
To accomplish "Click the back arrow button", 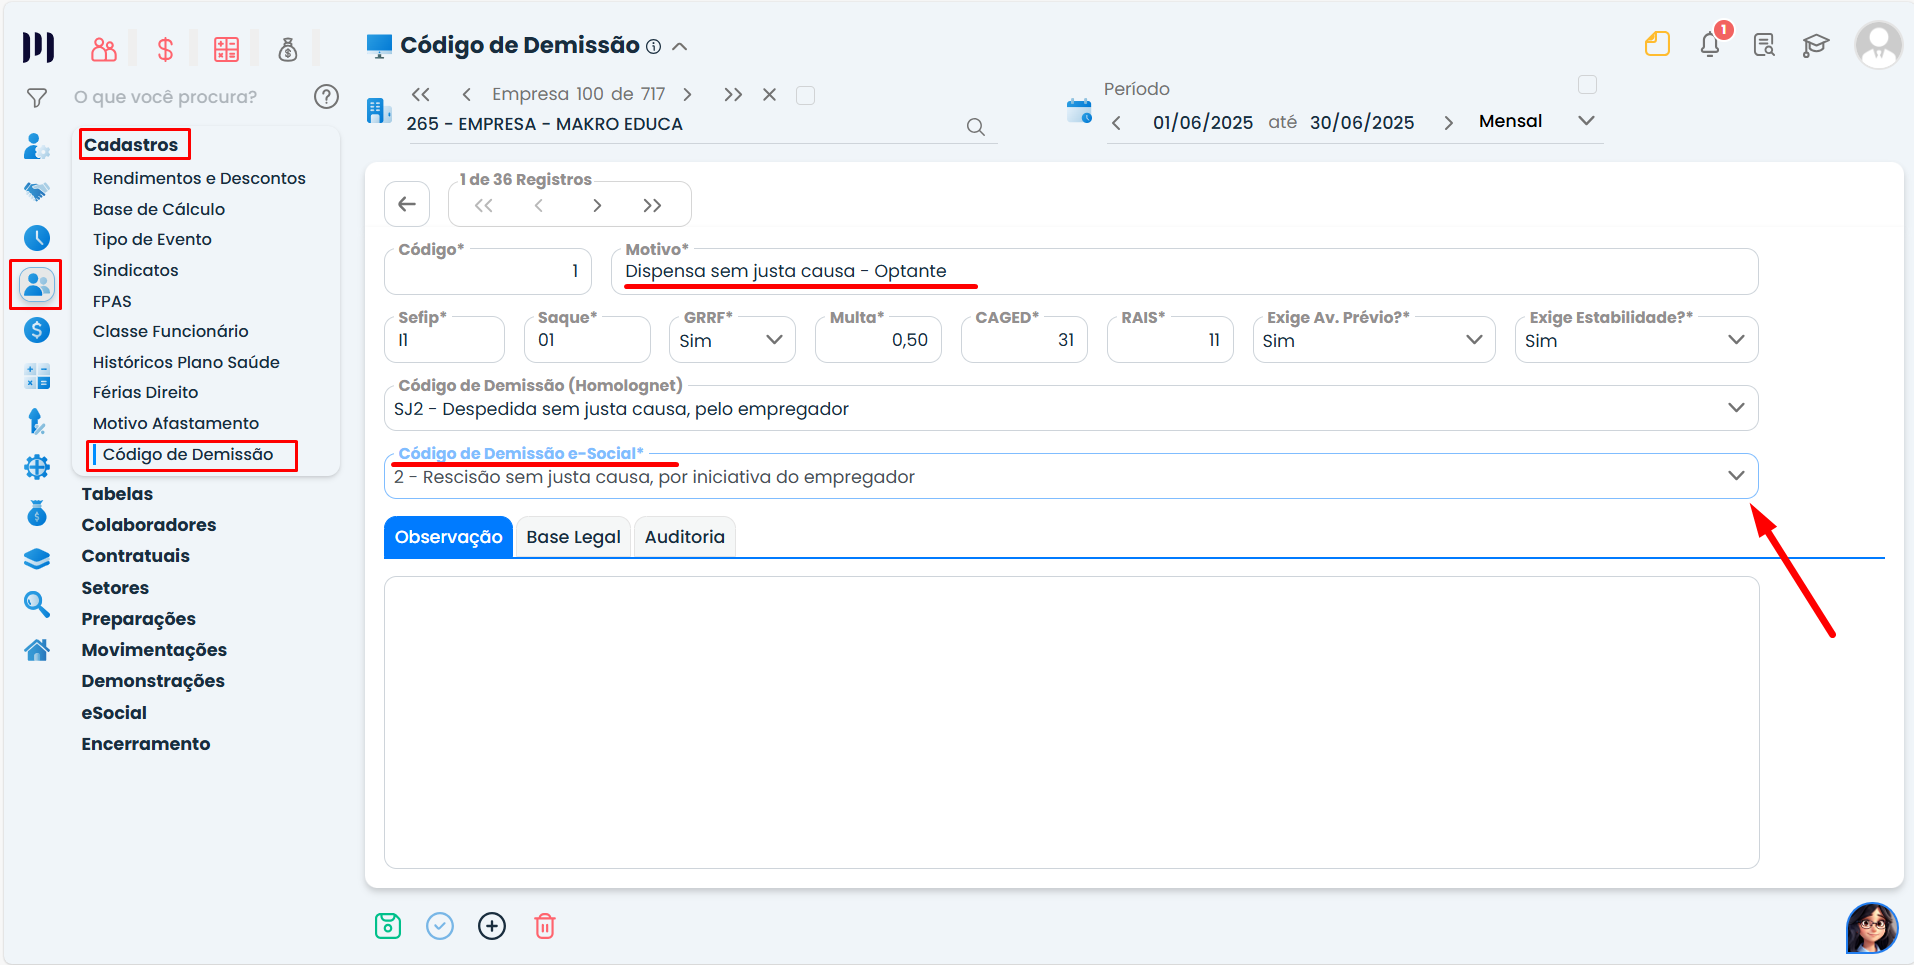I will pos(407,205).
